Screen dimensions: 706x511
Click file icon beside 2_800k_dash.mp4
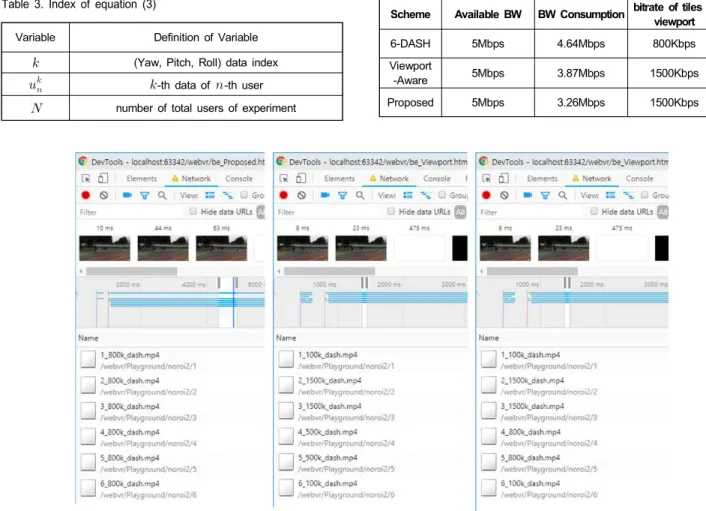(88, 385)
